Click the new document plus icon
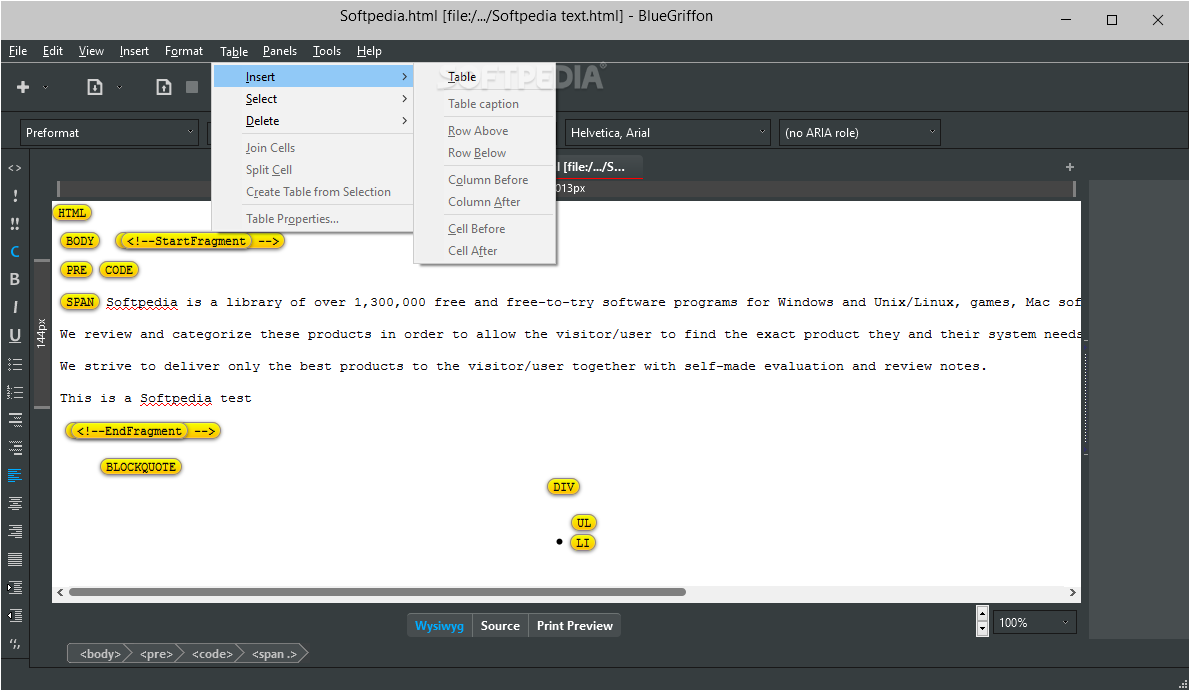Viewport: 1190px width, 691px height. pos(23,87)
